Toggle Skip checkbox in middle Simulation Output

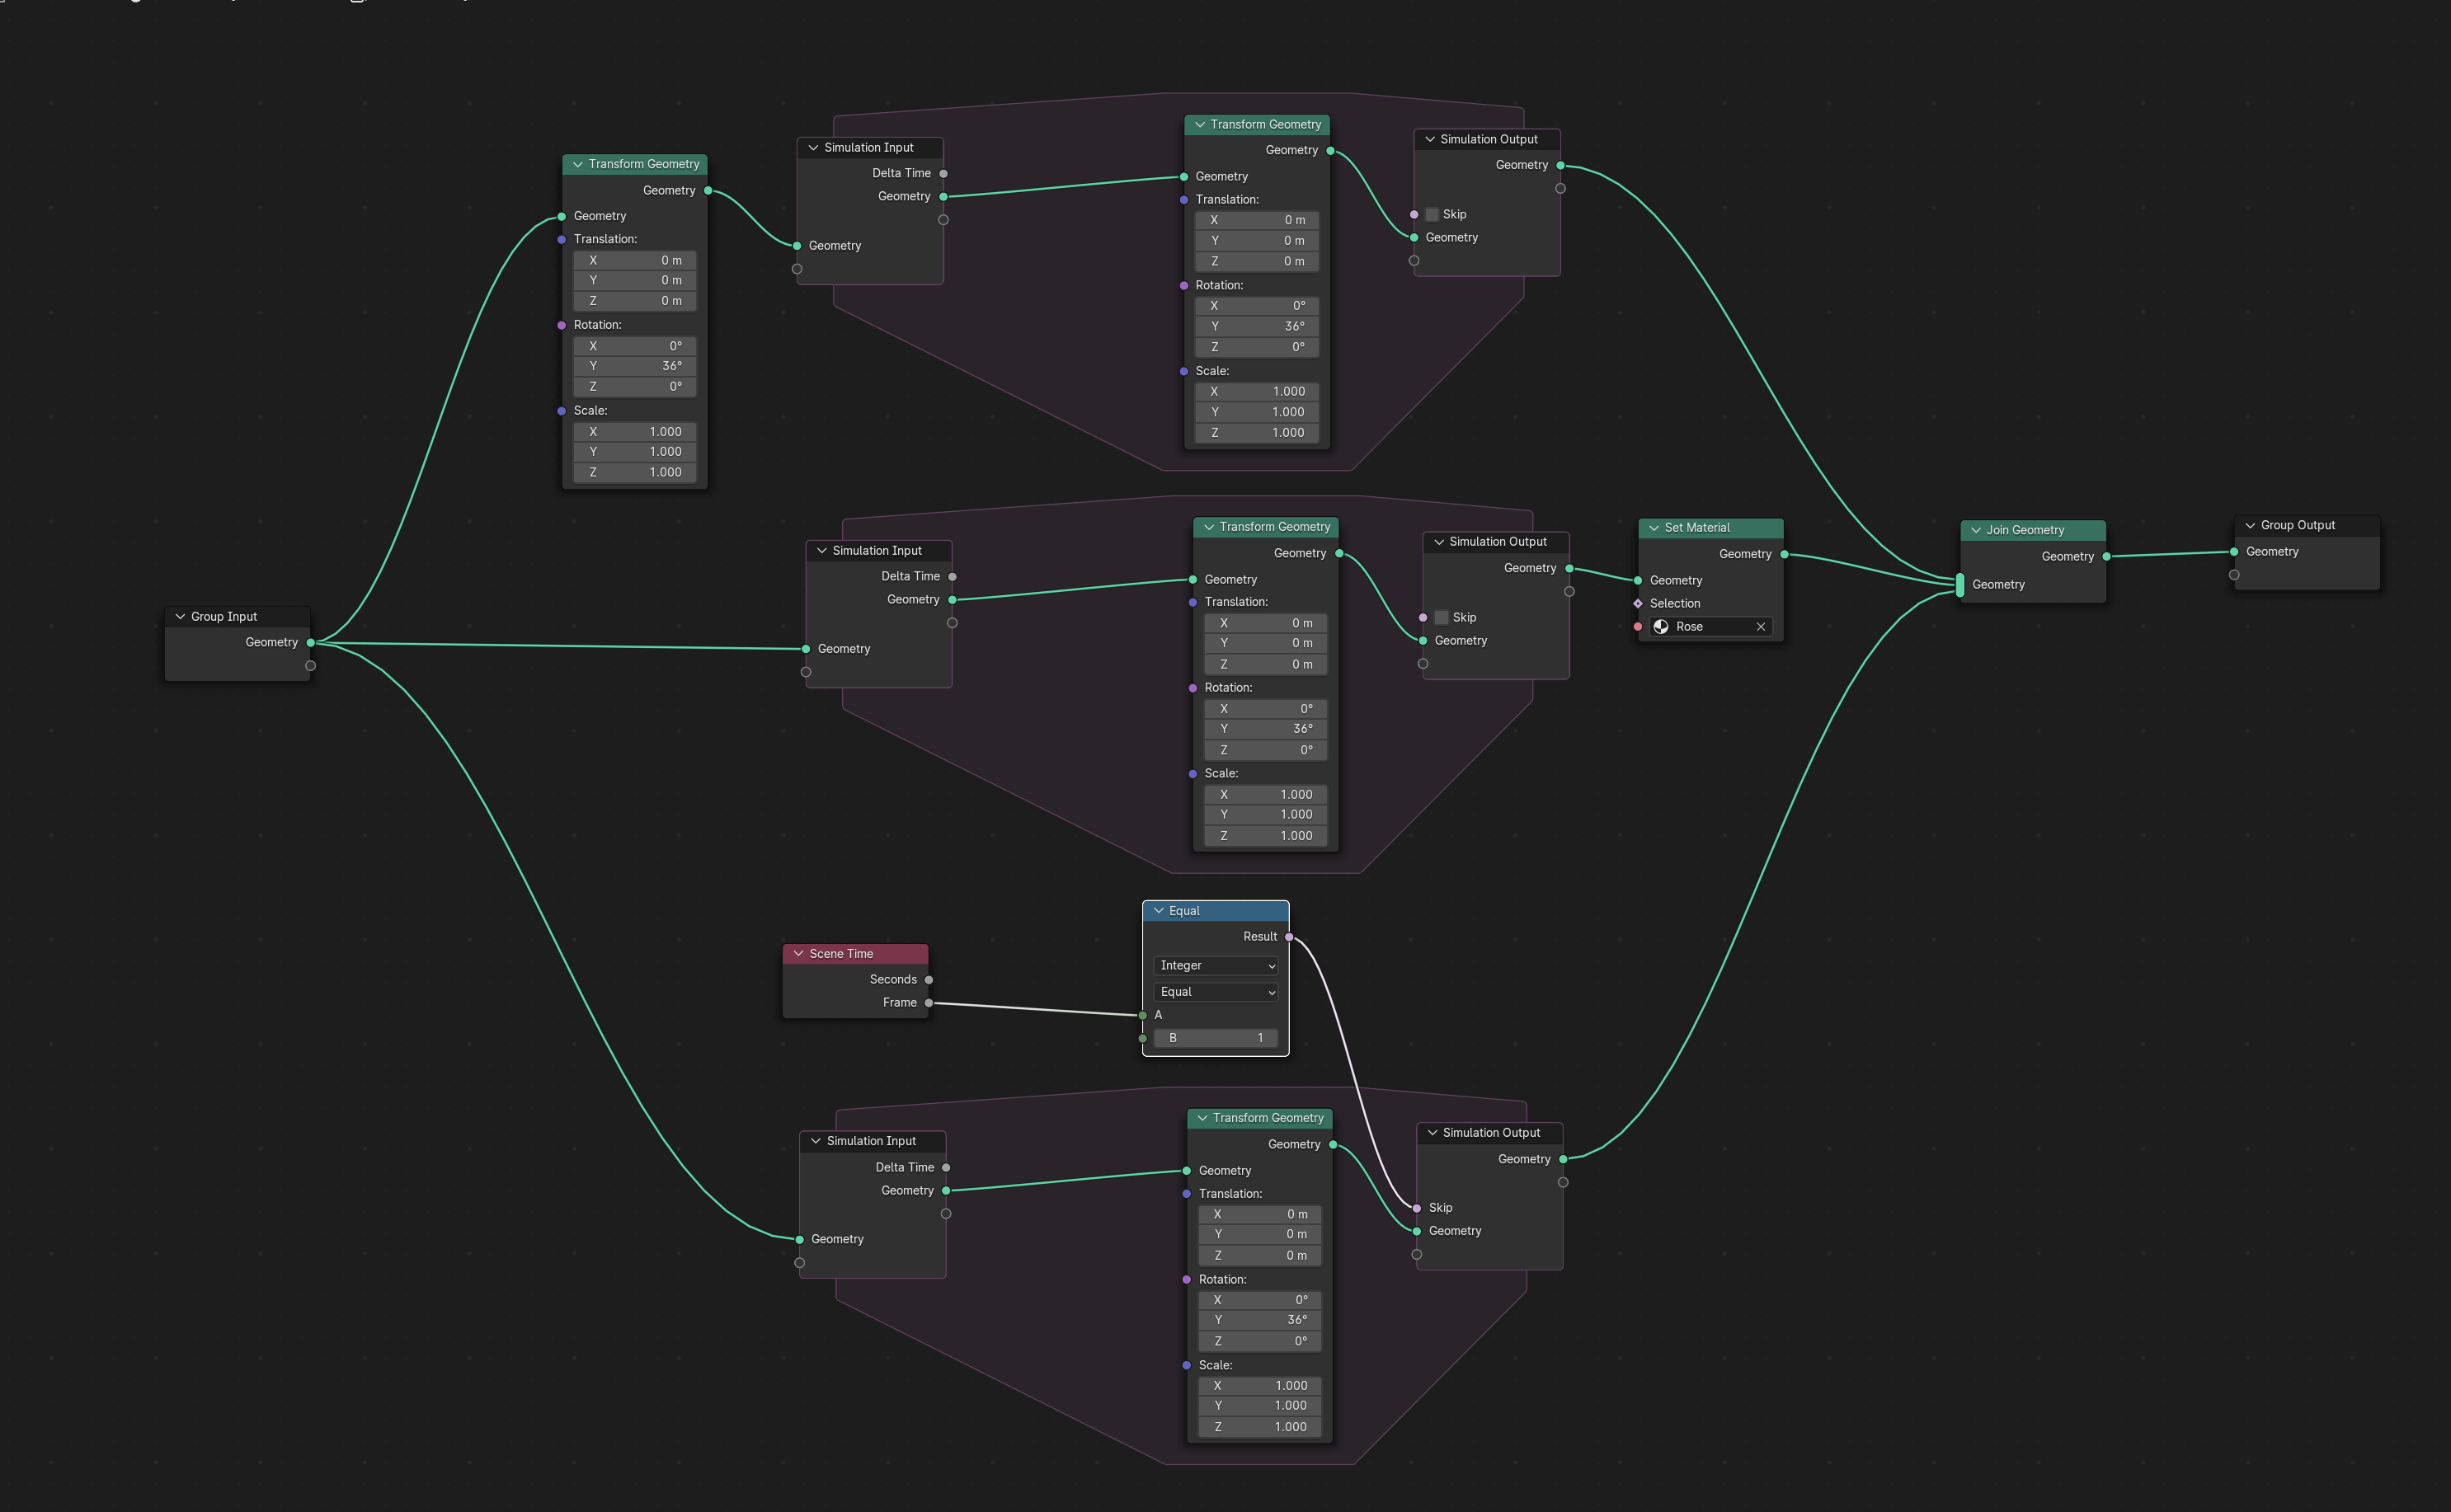tap(1441, 616)
